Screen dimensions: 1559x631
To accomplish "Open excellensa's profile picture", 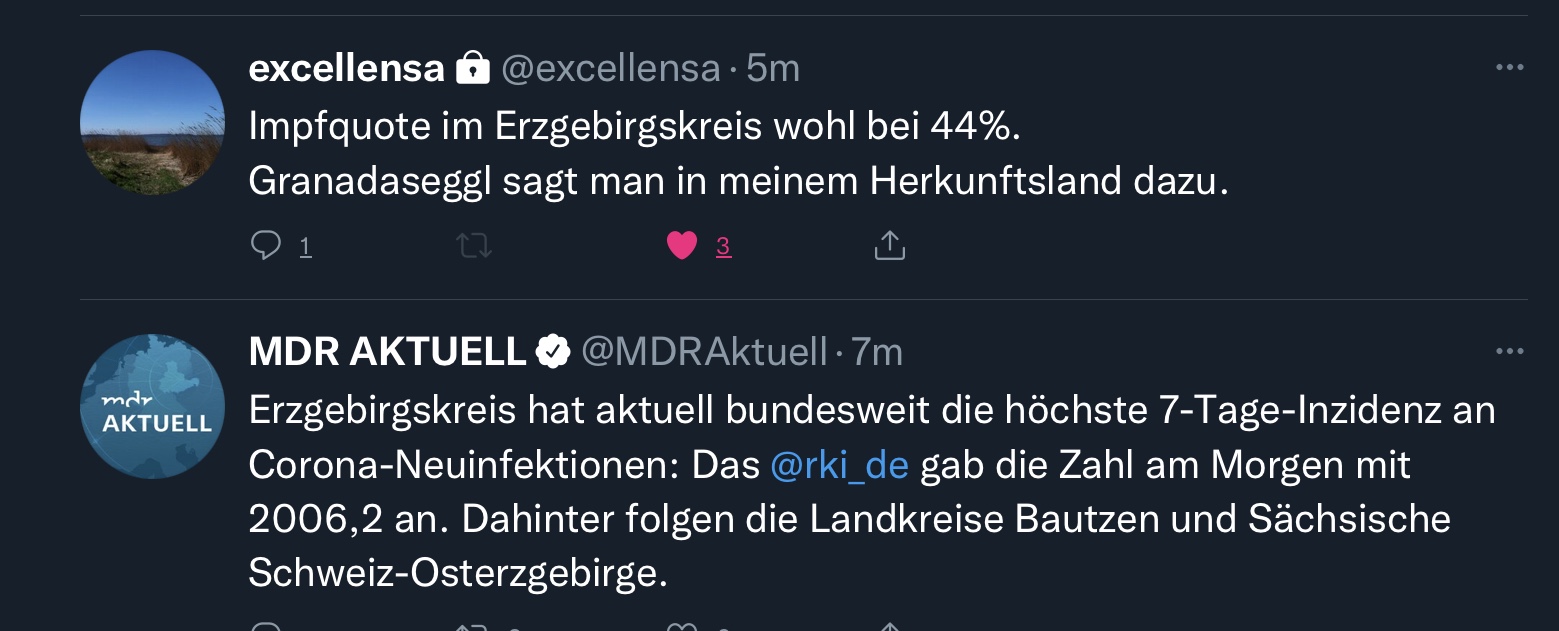I will pos(152,122).
